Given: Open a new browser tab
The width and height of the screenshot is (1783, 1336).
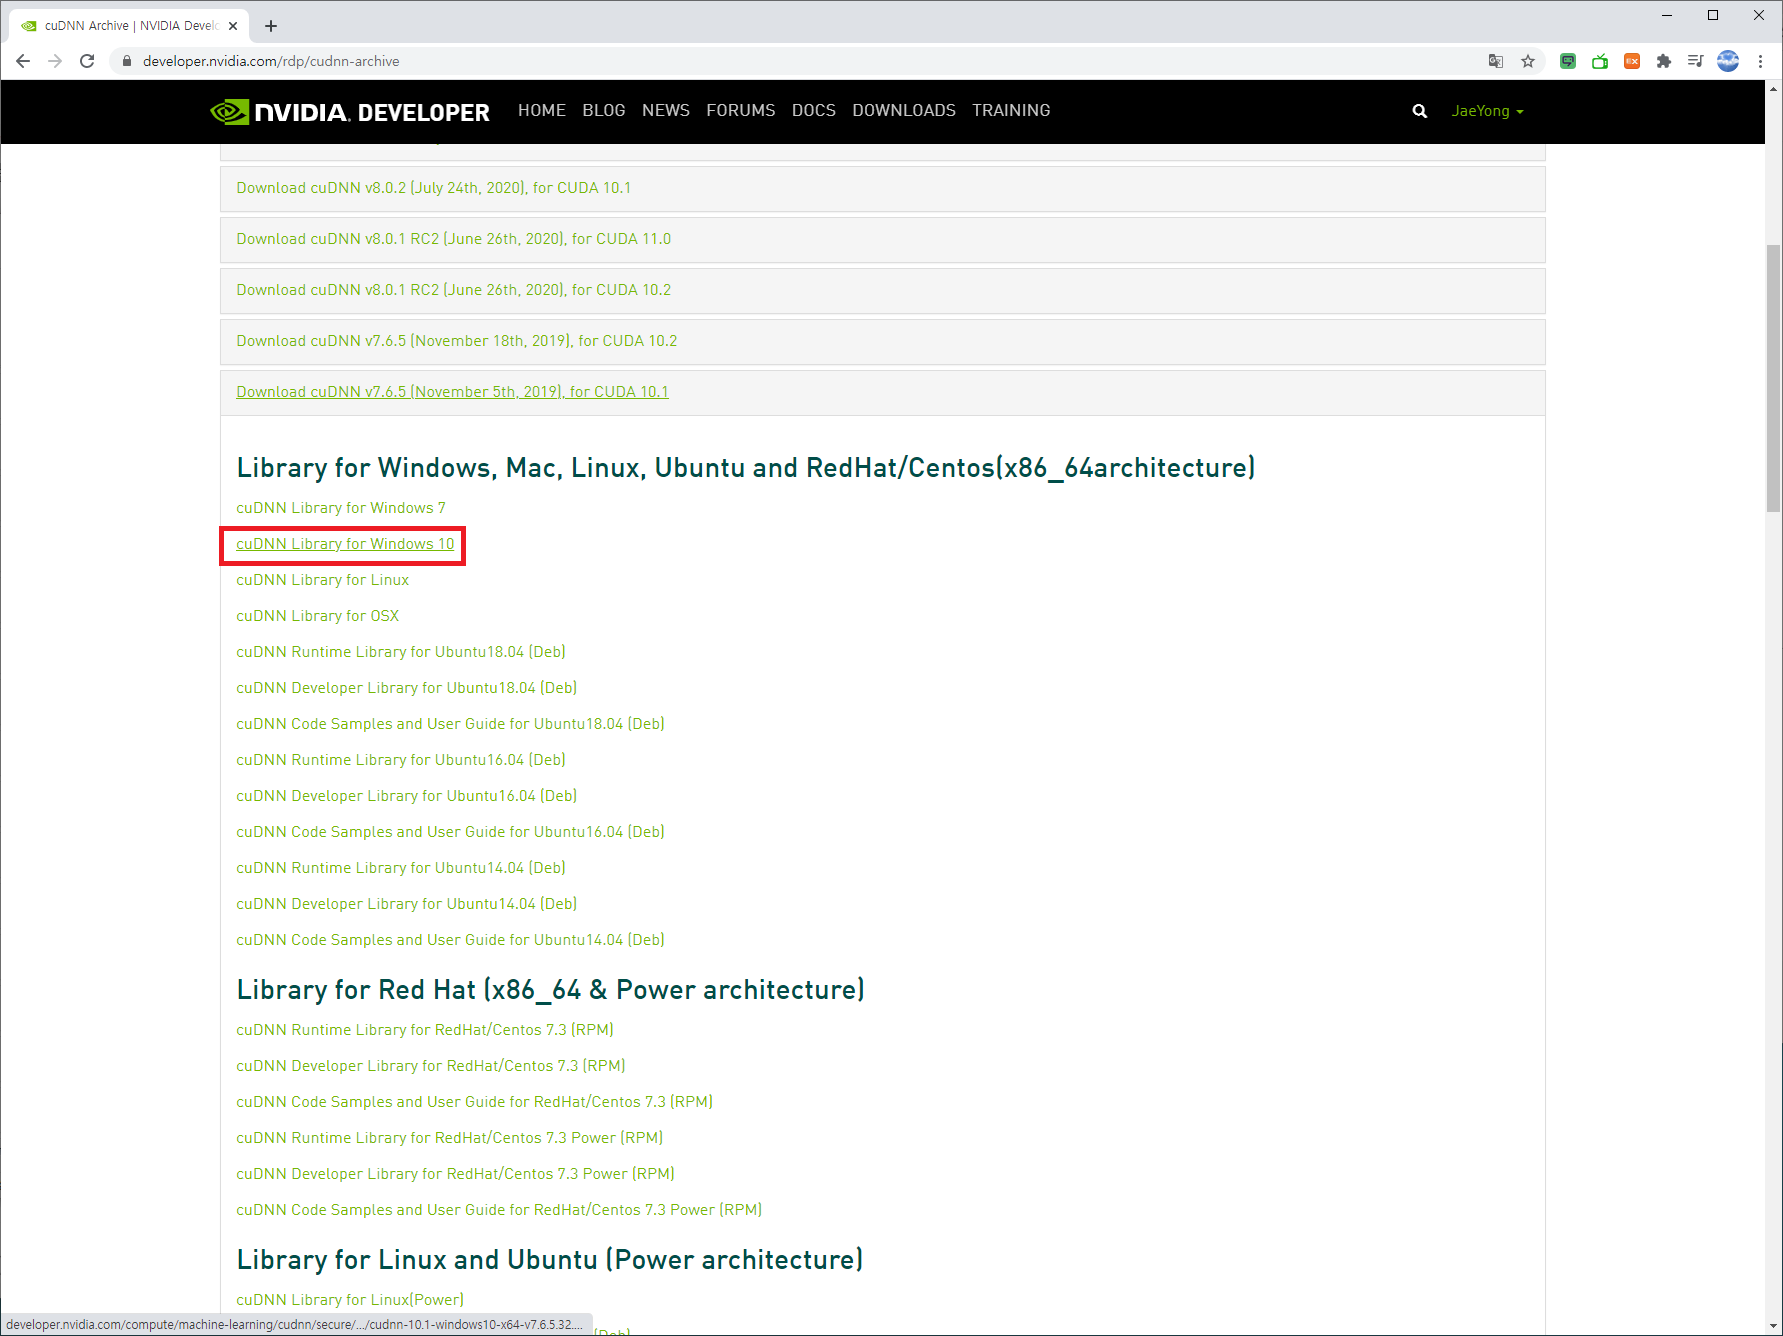Looking at the screenshot, I should point(271,26).
